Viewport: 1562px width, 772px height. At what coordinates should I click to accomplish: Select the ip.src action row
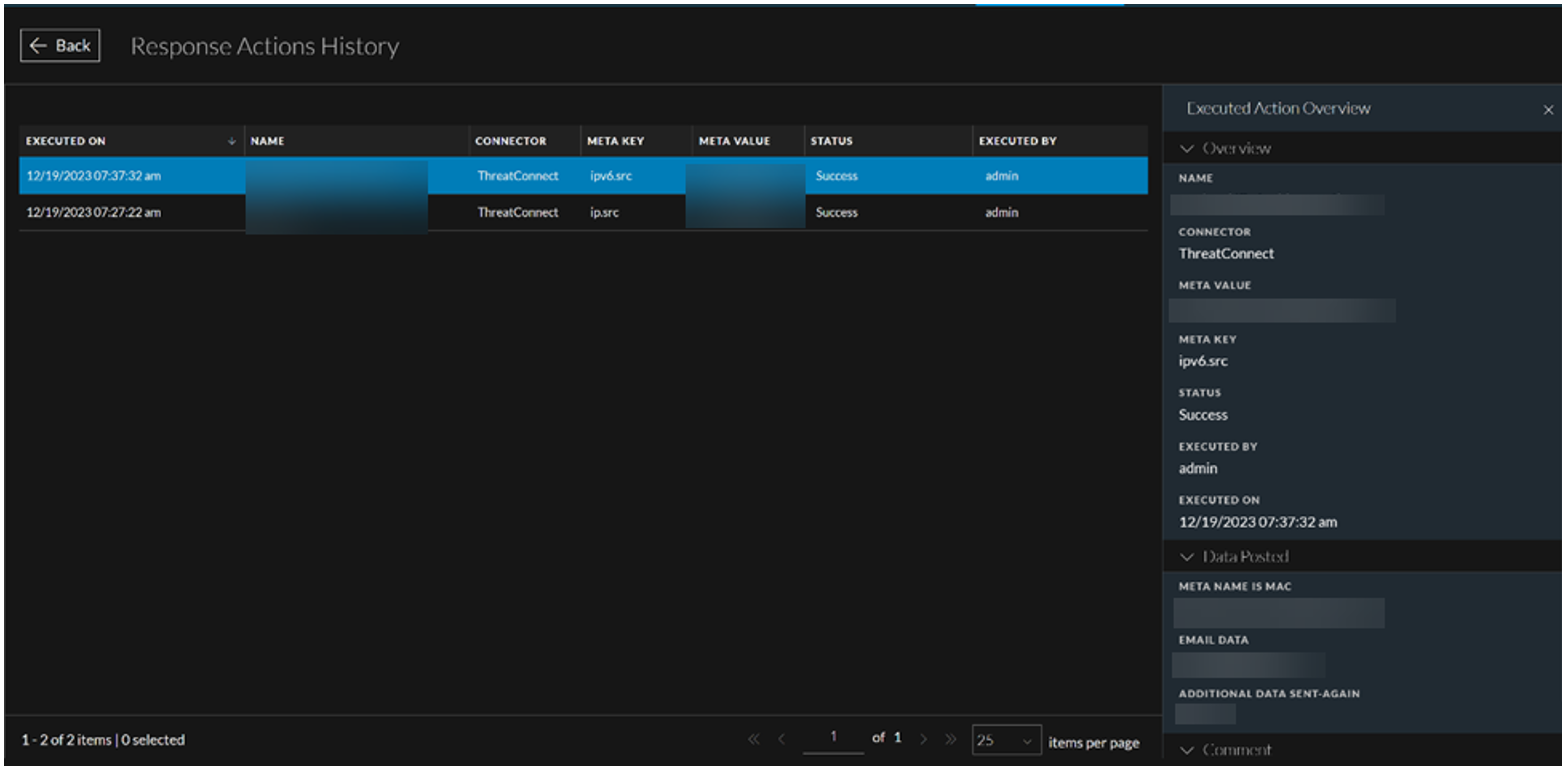click(x=609, y=213)
